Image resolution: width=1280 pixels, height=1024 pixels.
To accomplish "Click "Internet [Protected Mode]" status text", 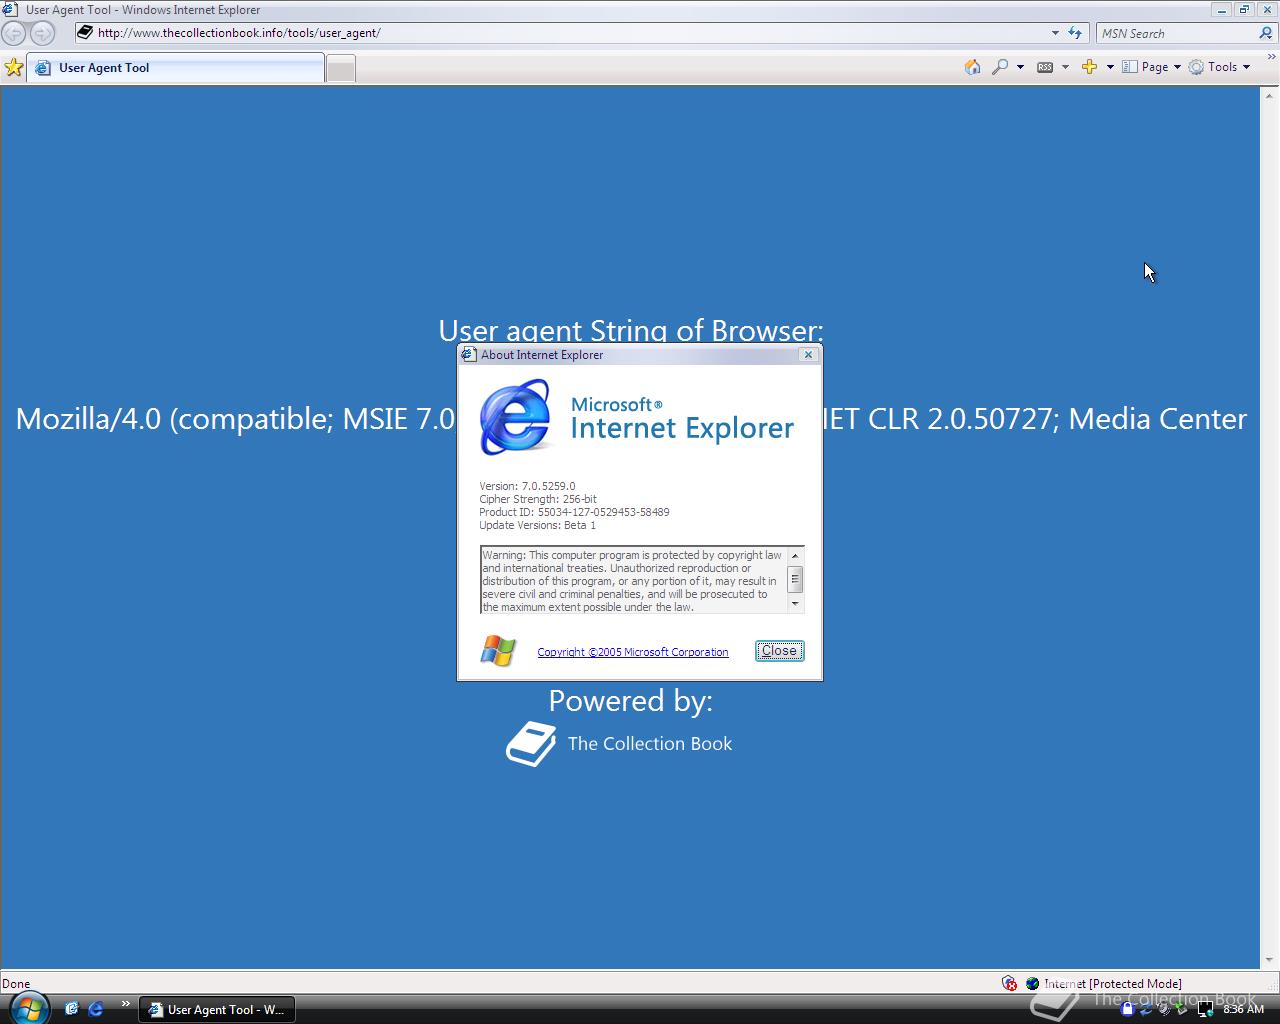I will (x=1113, y=983).
